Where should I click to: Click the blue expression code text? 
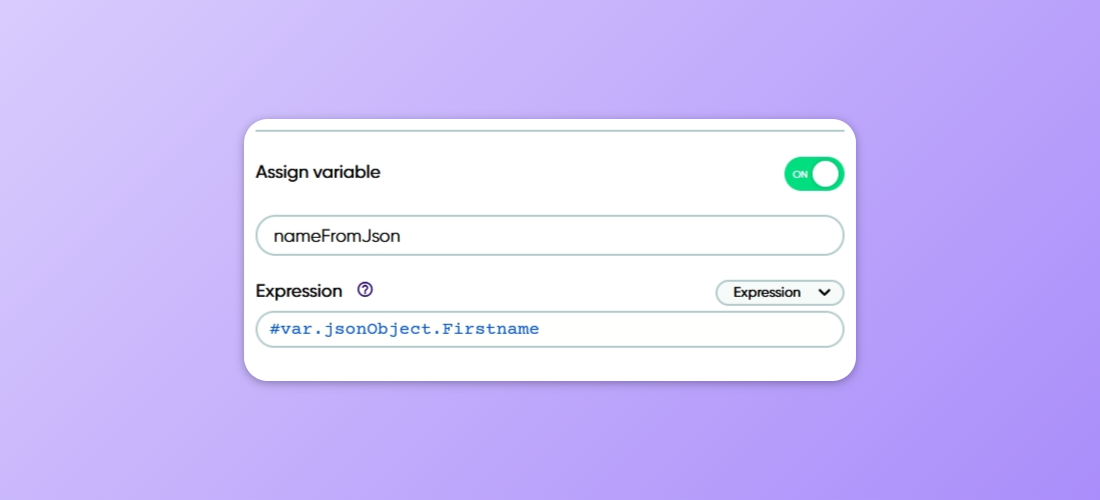click(405, 329)
